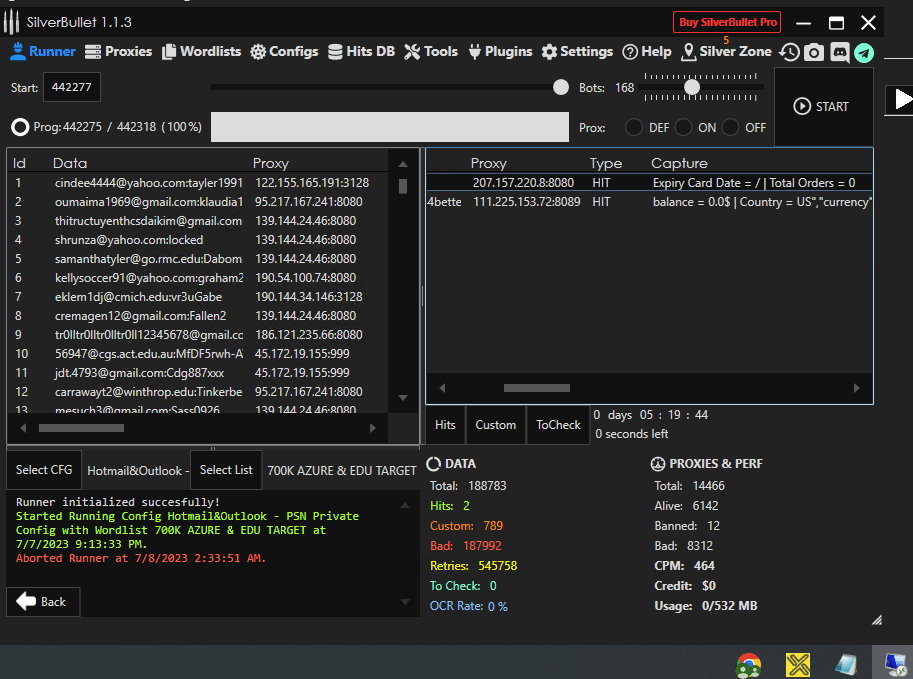Click the Telegram paper plane icon

click(863, 53)
